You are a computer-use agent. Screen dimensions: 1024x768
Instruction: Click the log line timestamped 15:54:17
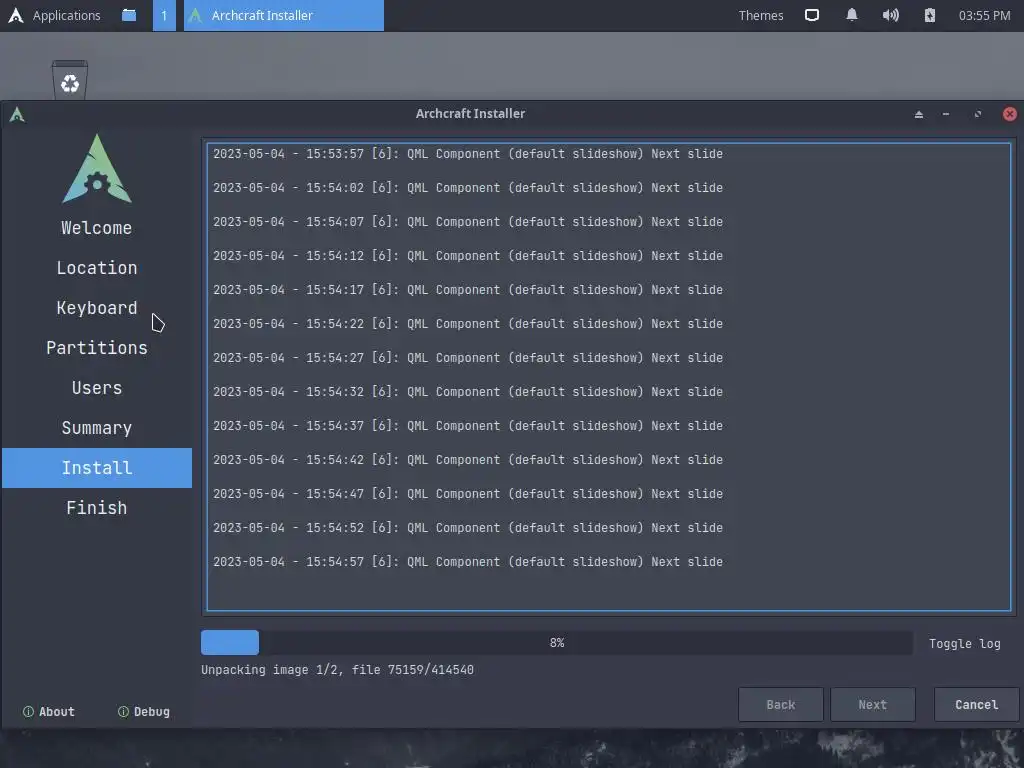(x=468, y=290)
